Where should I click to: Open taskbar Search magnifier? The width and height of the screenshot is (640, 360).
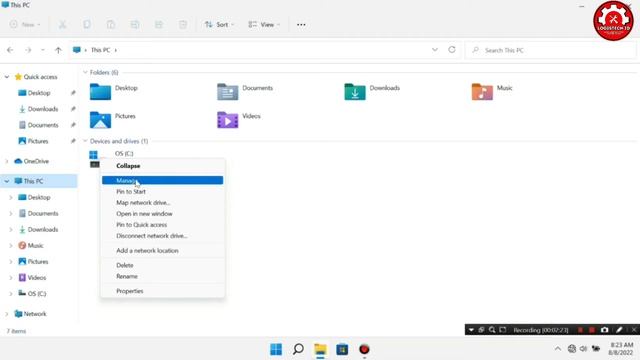(x=298, y=349)
